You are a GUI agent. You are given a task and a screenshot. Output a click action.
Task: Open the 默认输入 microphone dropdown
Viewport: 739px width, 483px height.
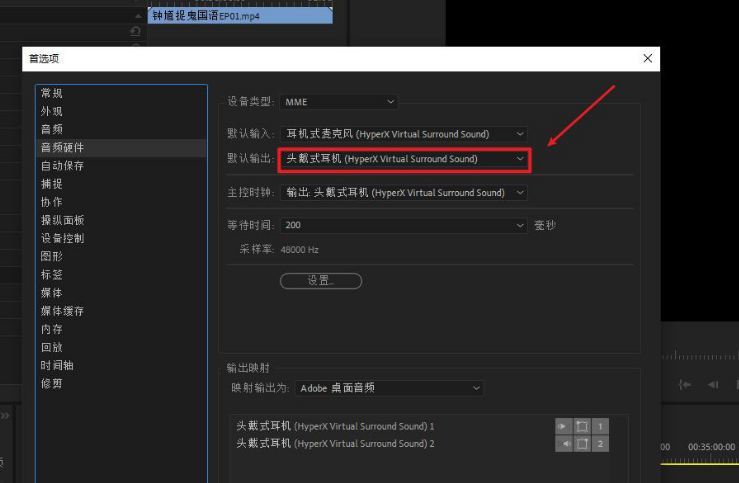click(x=404, y=134)
